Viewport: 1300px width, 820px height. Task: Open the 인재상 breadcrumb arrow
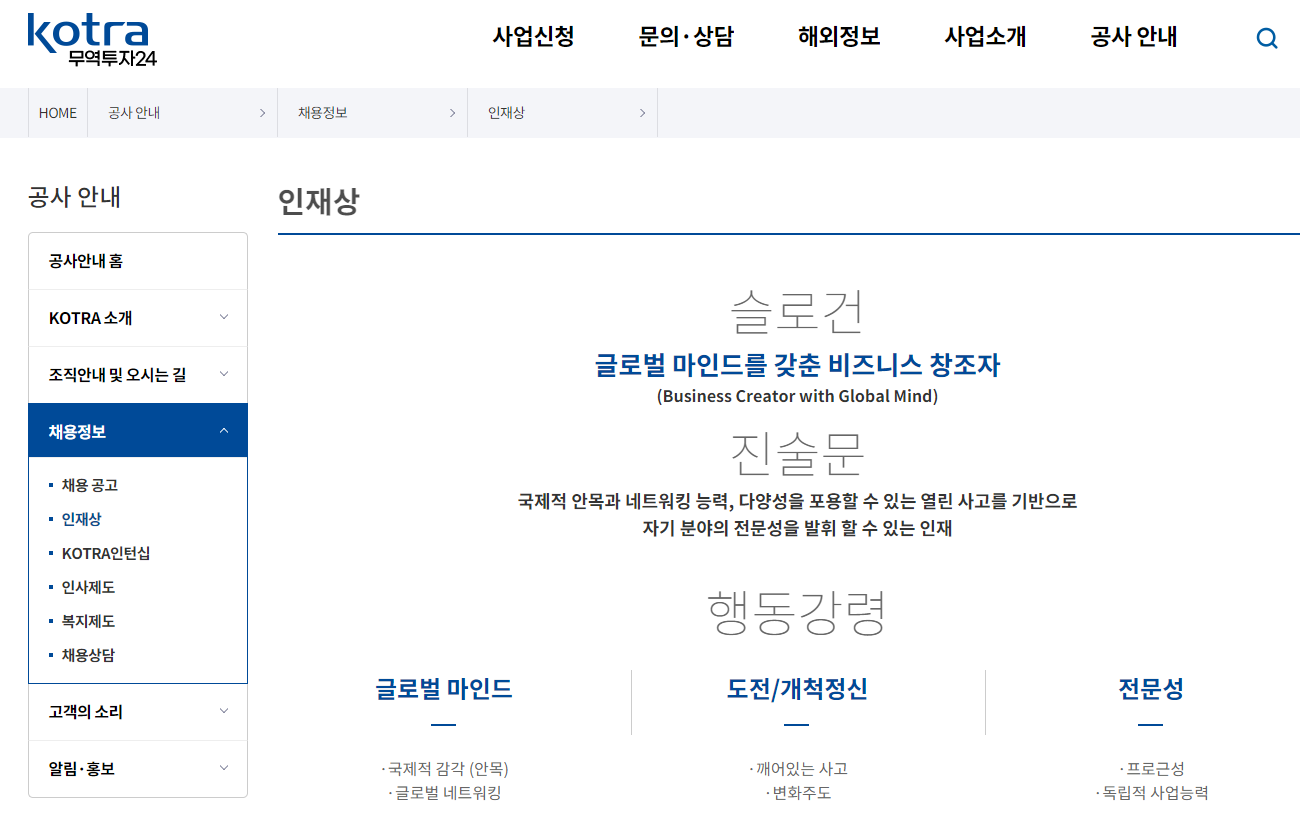click(642, 113)
